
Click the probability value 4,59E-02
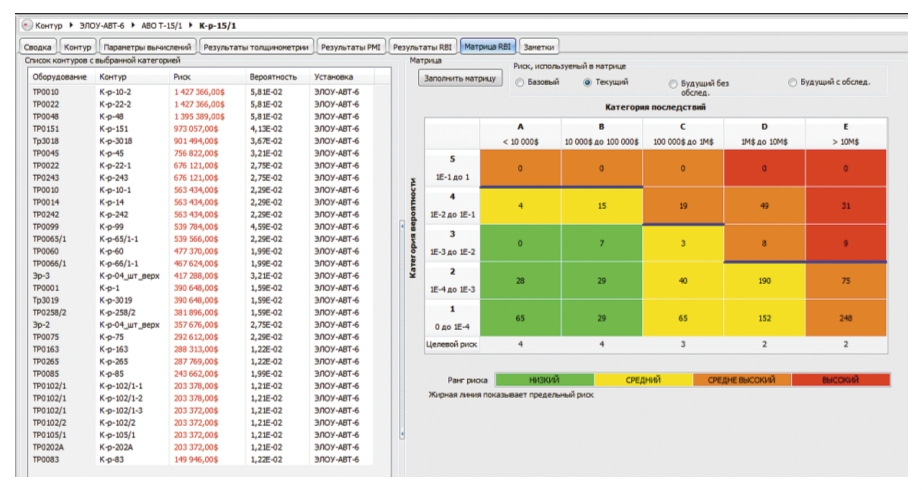tap(266, 227)
